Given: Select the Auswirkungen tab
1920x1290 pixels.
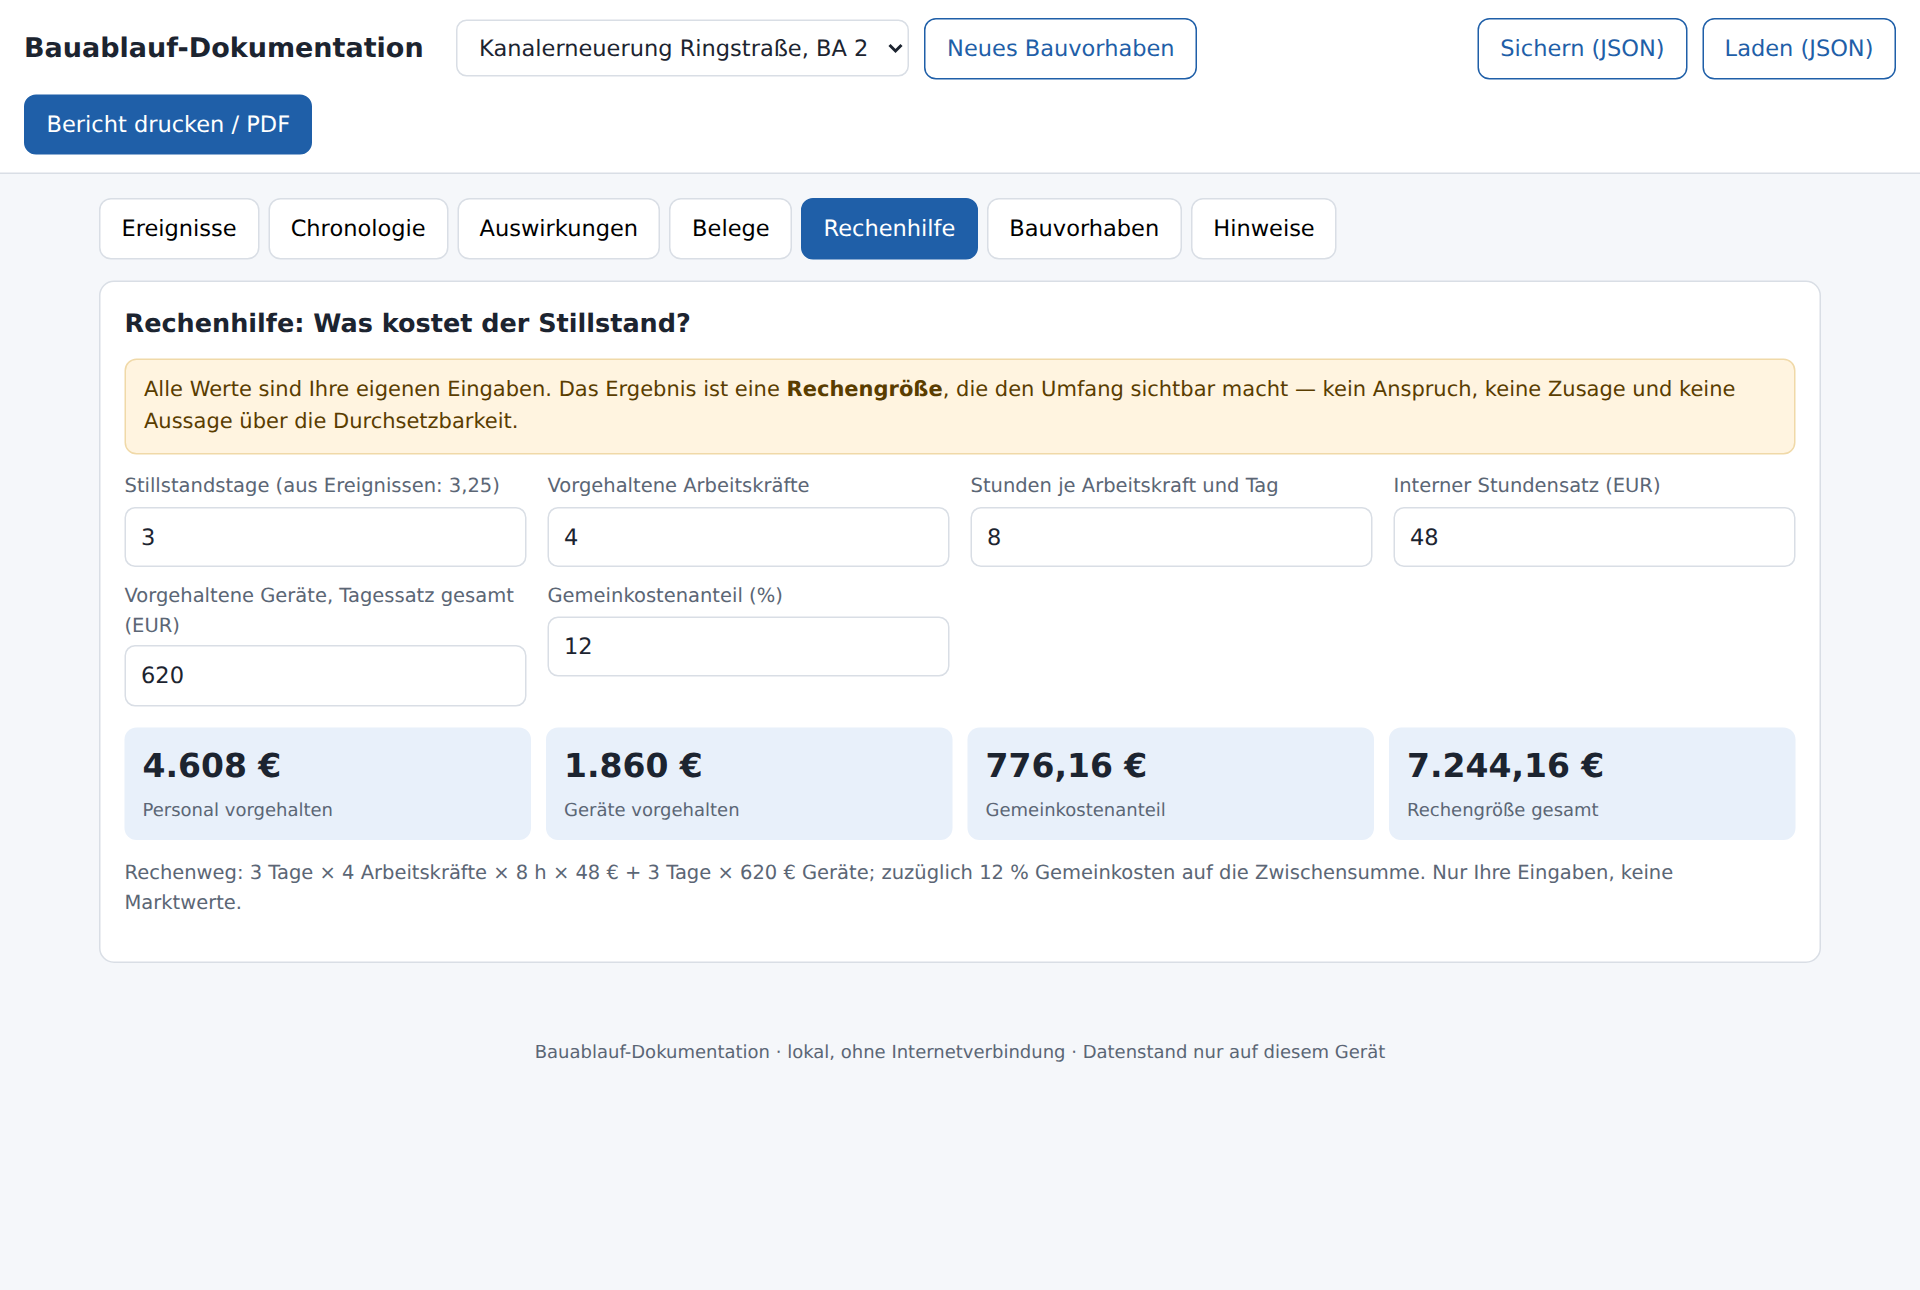Looking at the screenshot, I should coord(558,228).
